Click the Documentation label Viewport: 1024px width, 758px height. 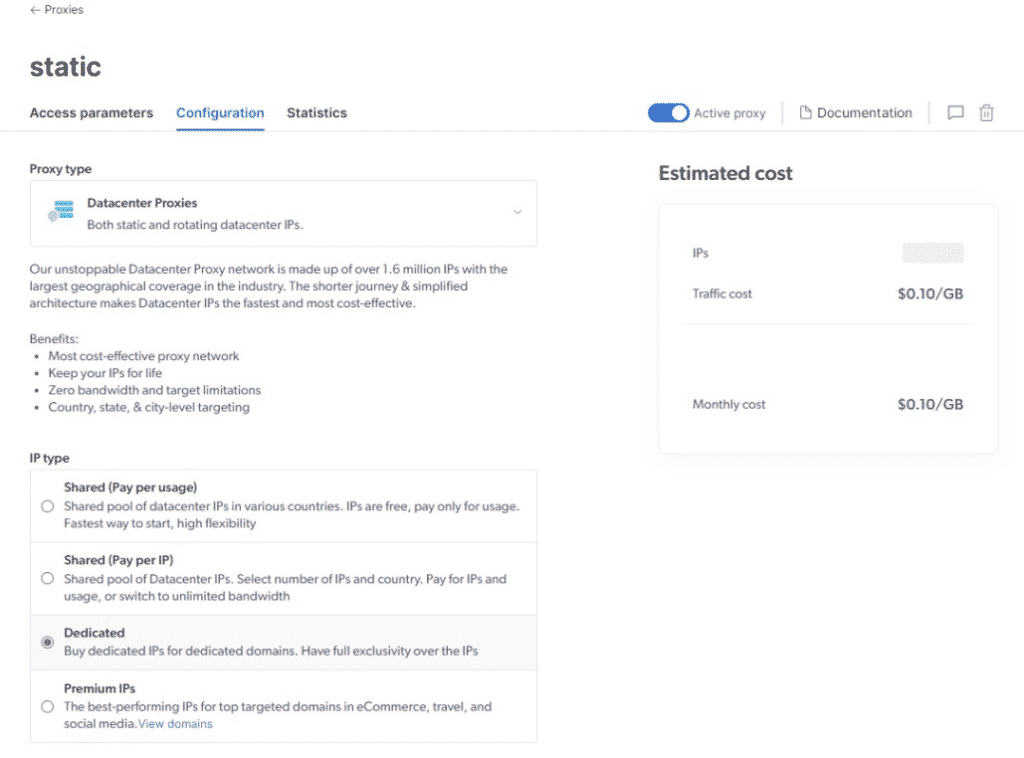[864, 112]
